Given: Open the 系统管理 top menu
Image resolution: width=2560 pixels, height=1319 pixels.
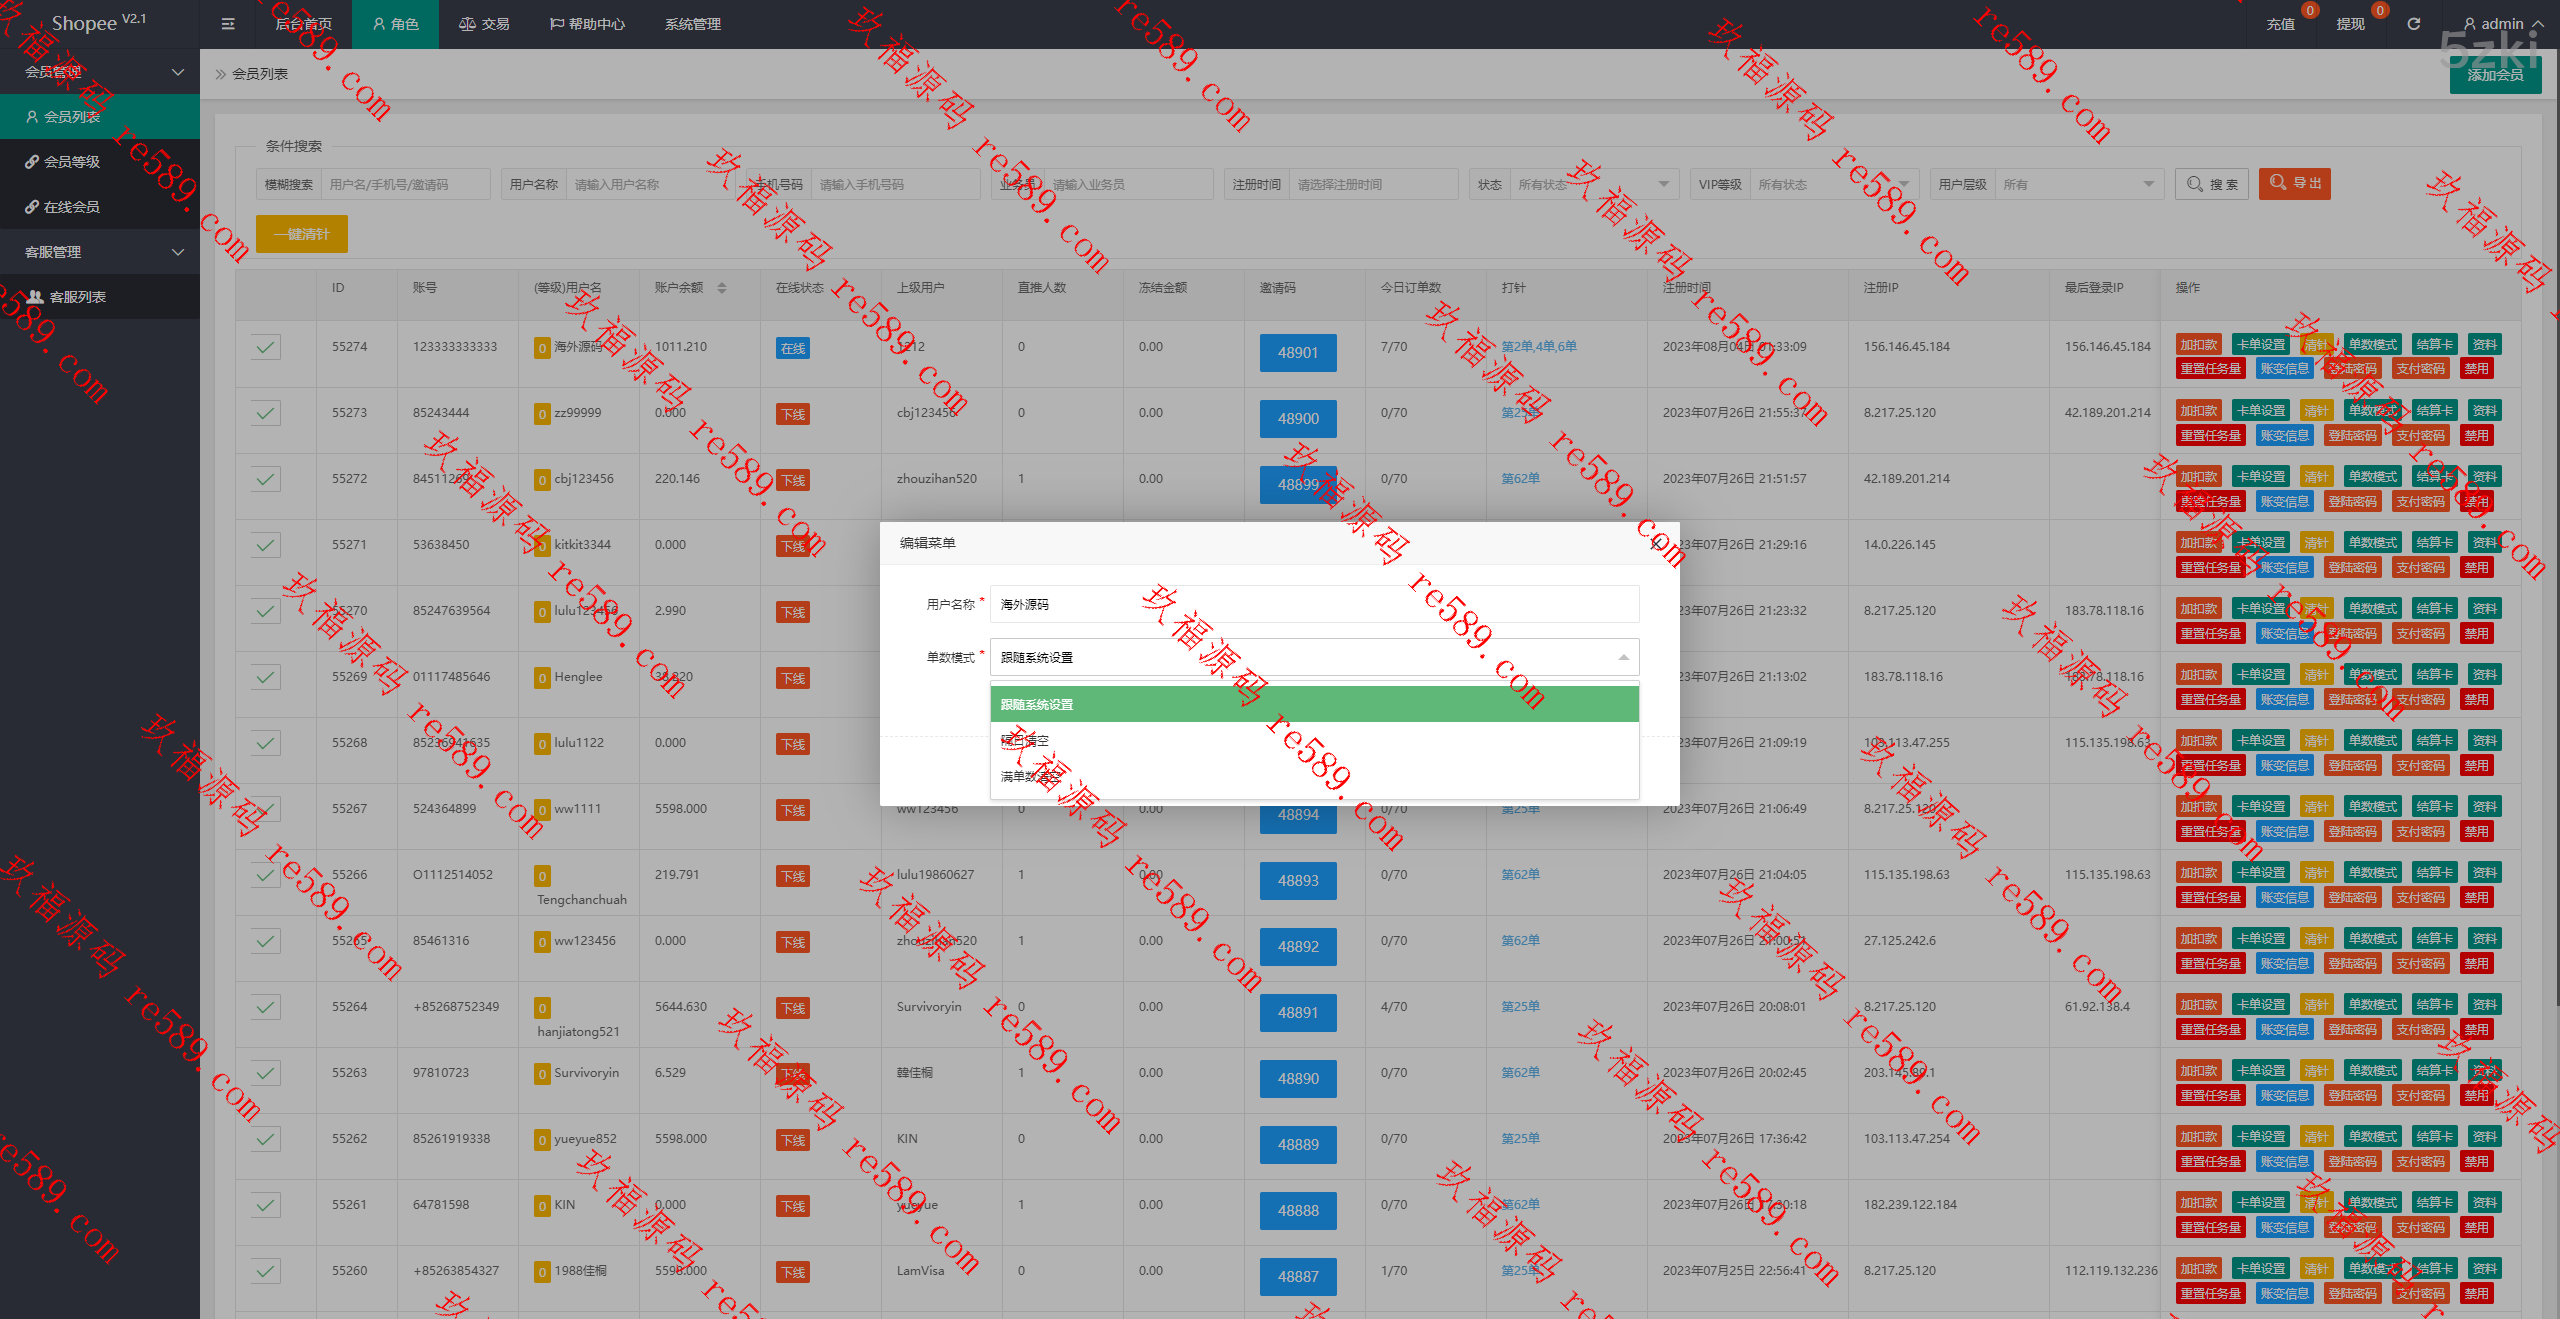Looking at the screenshot, I should (x=692, y=24).
